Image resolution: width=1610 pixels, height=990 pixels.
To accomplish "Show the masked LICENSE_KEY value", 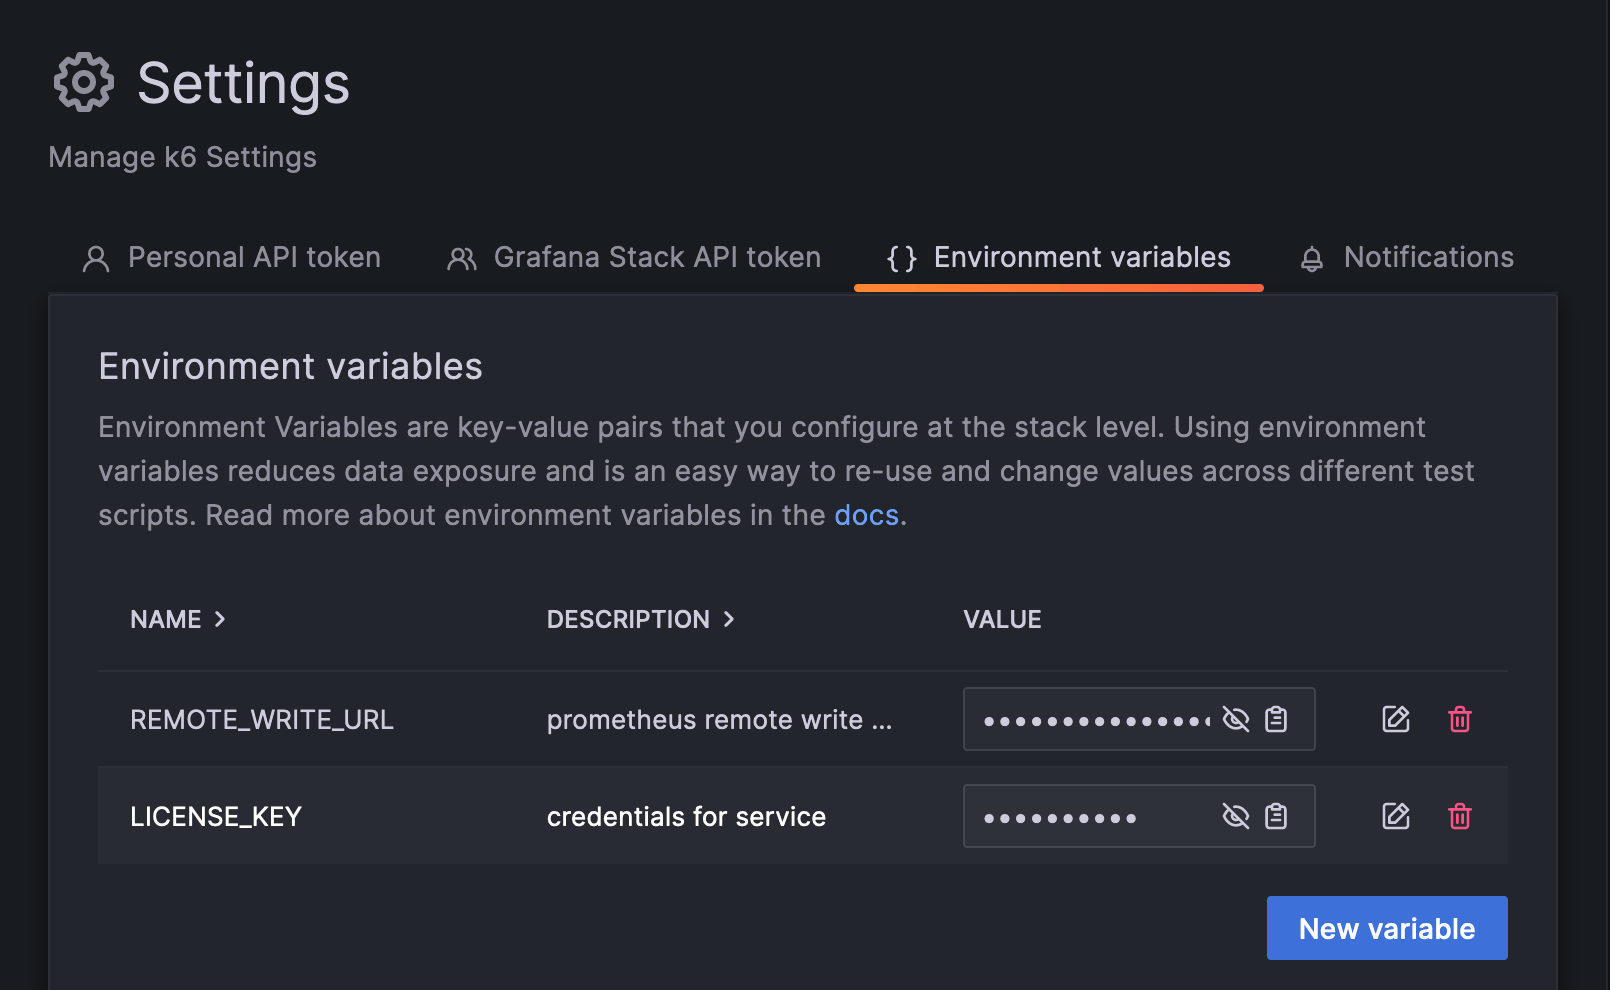I will click(x=1237, y=816).
